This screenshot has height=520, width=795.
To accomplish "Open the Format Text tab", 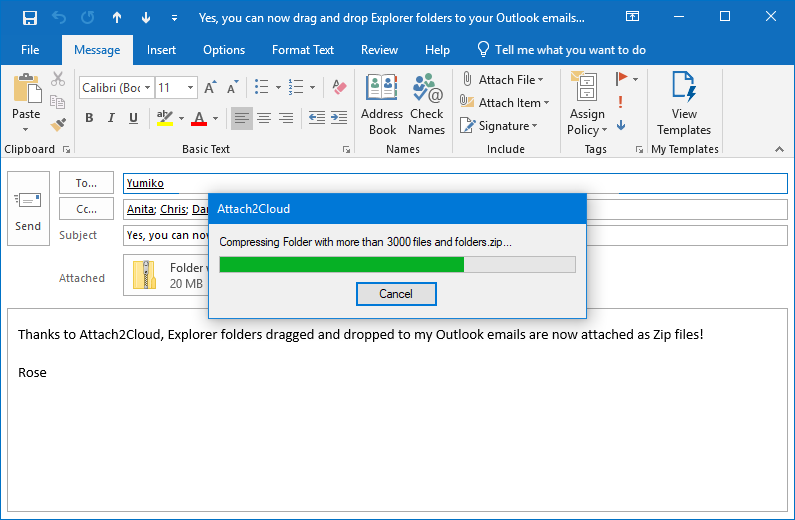I will 303,50.
